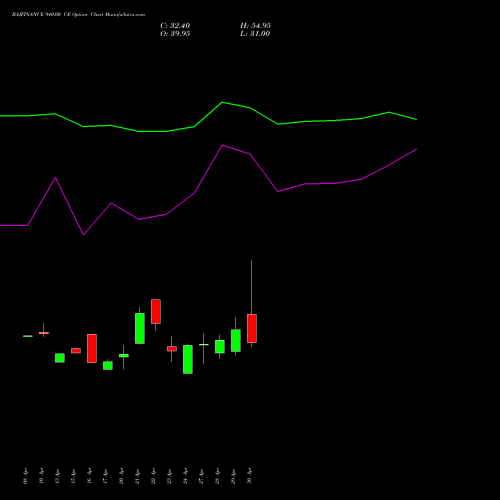Select the 23 Apr date label

tap(170, 476)
